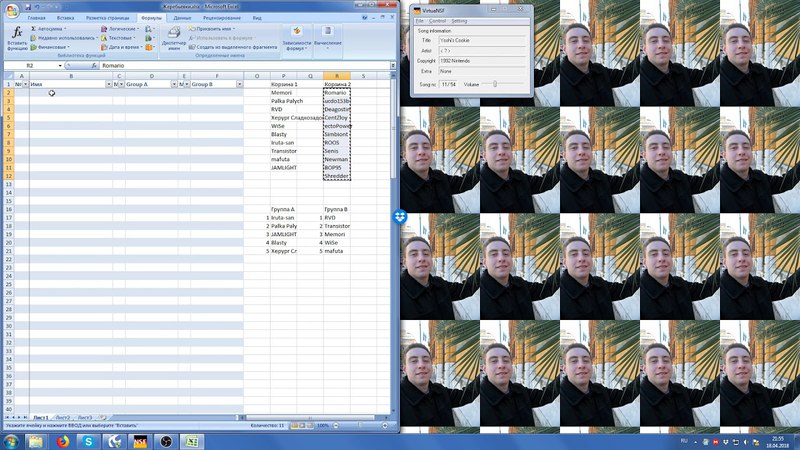Switch to sheet tab Лист2
Viewport: 800px width, 450px height.
(x=62, y=417)
